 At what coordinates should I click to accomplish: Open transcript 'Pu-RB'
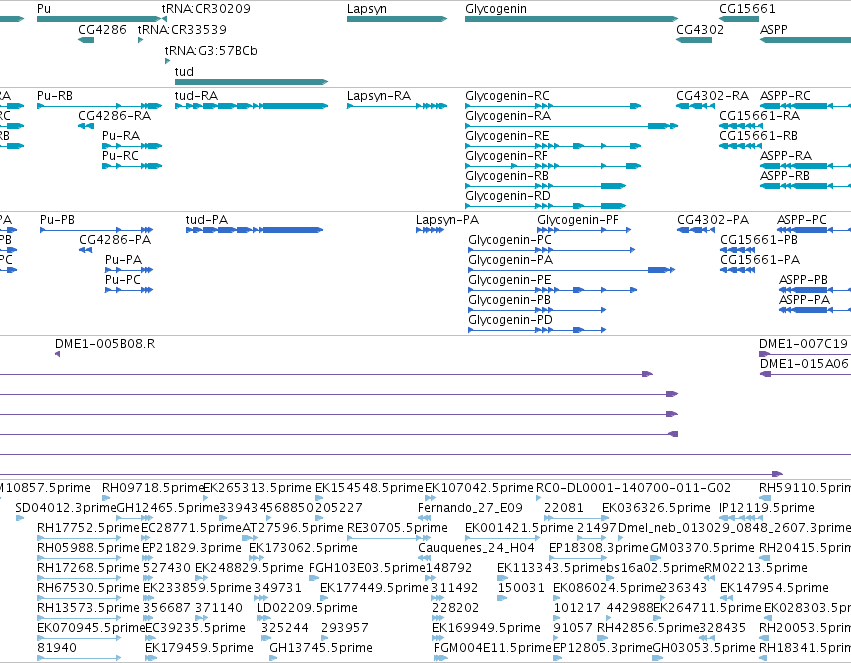point(55,96)
